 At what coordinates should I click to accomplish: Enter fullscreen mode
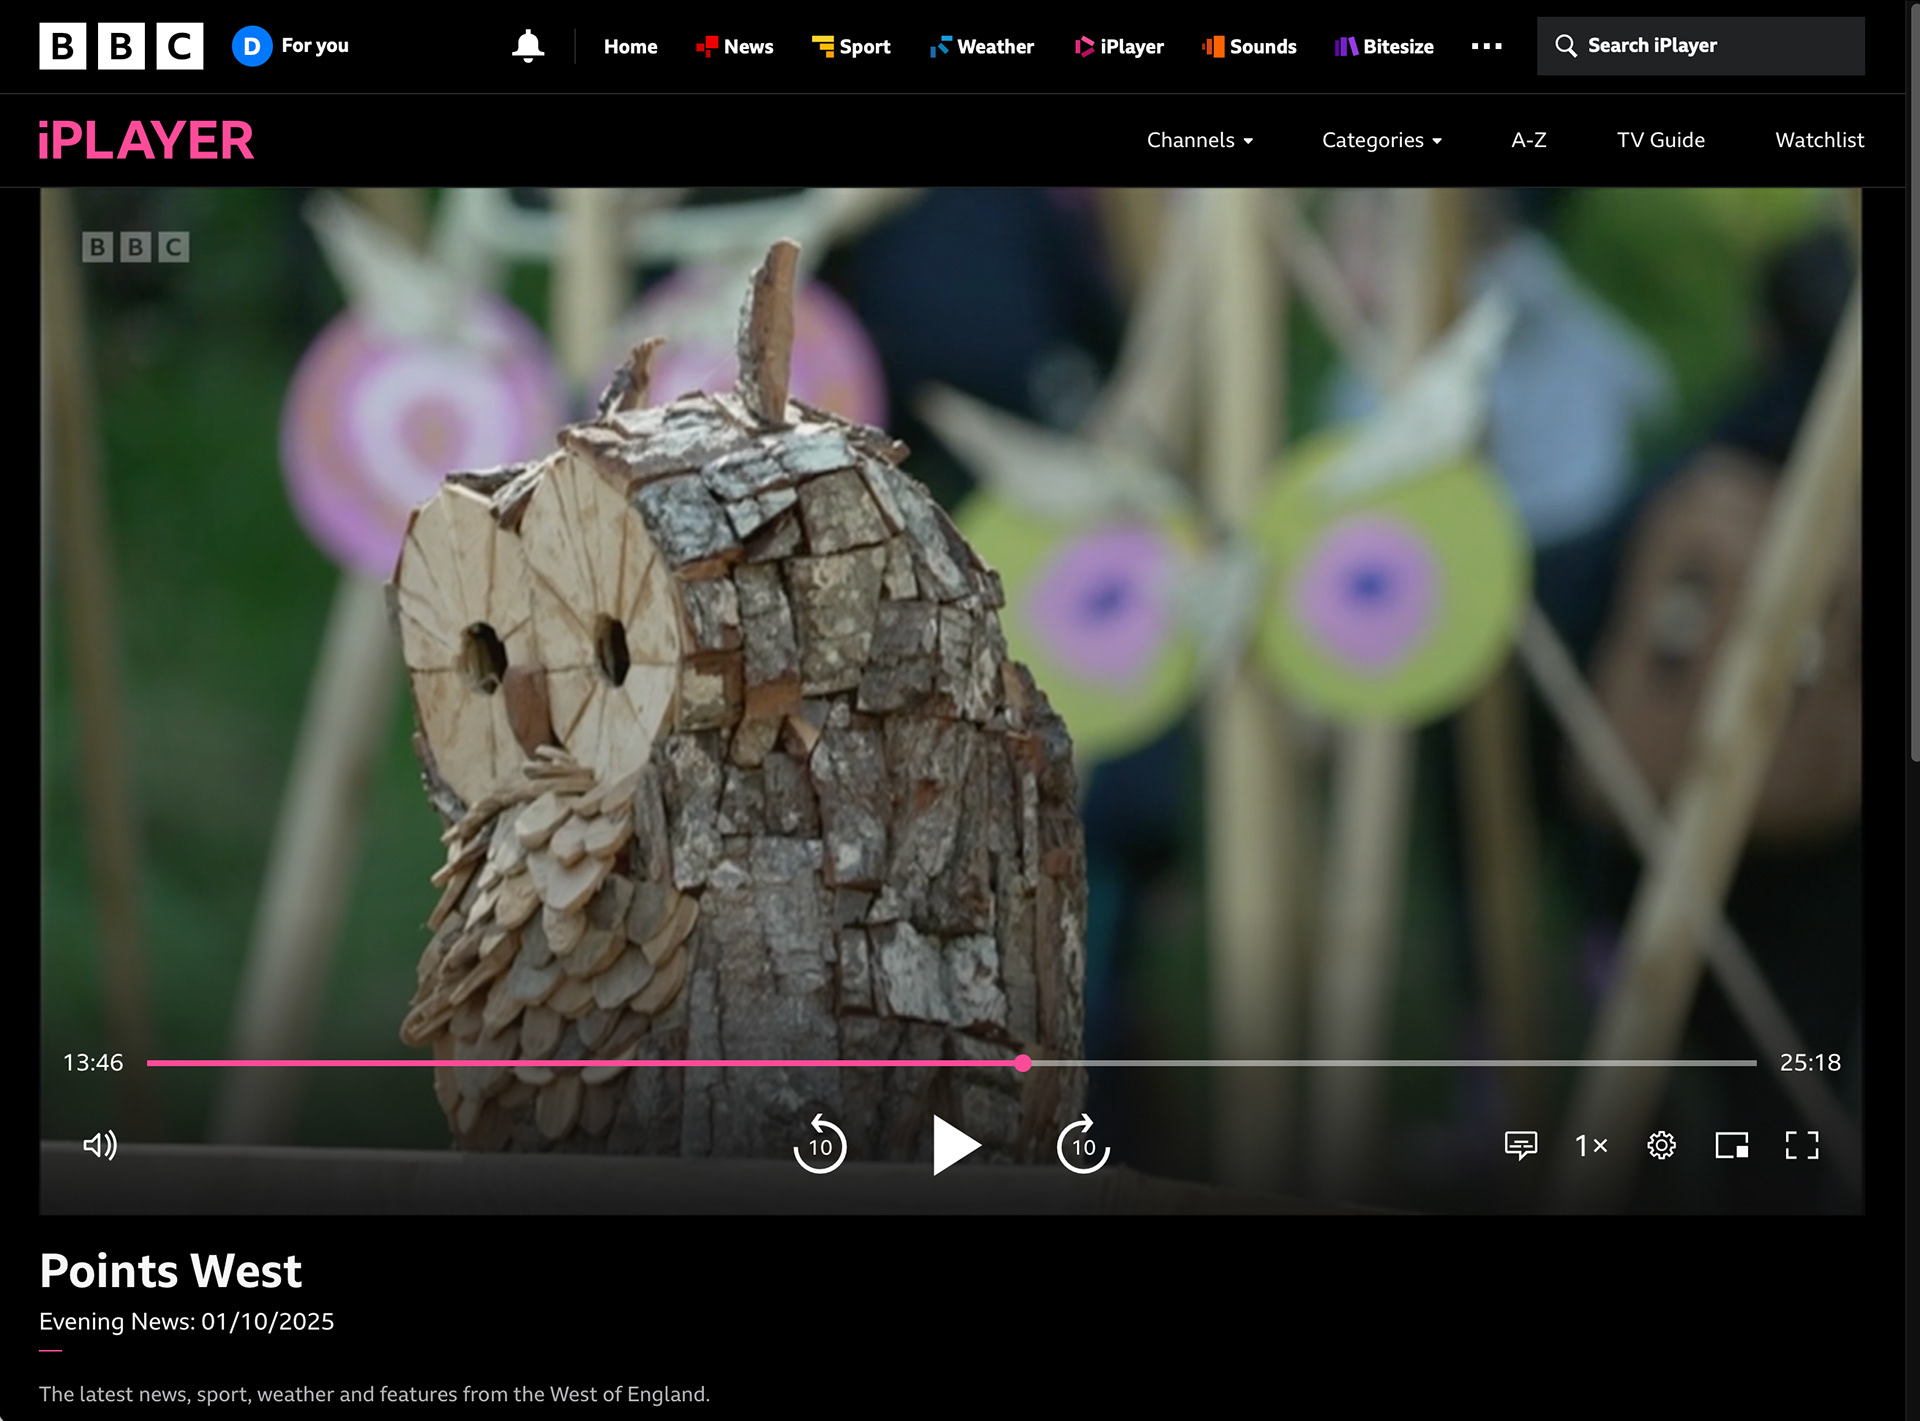pos(1801,1145)
